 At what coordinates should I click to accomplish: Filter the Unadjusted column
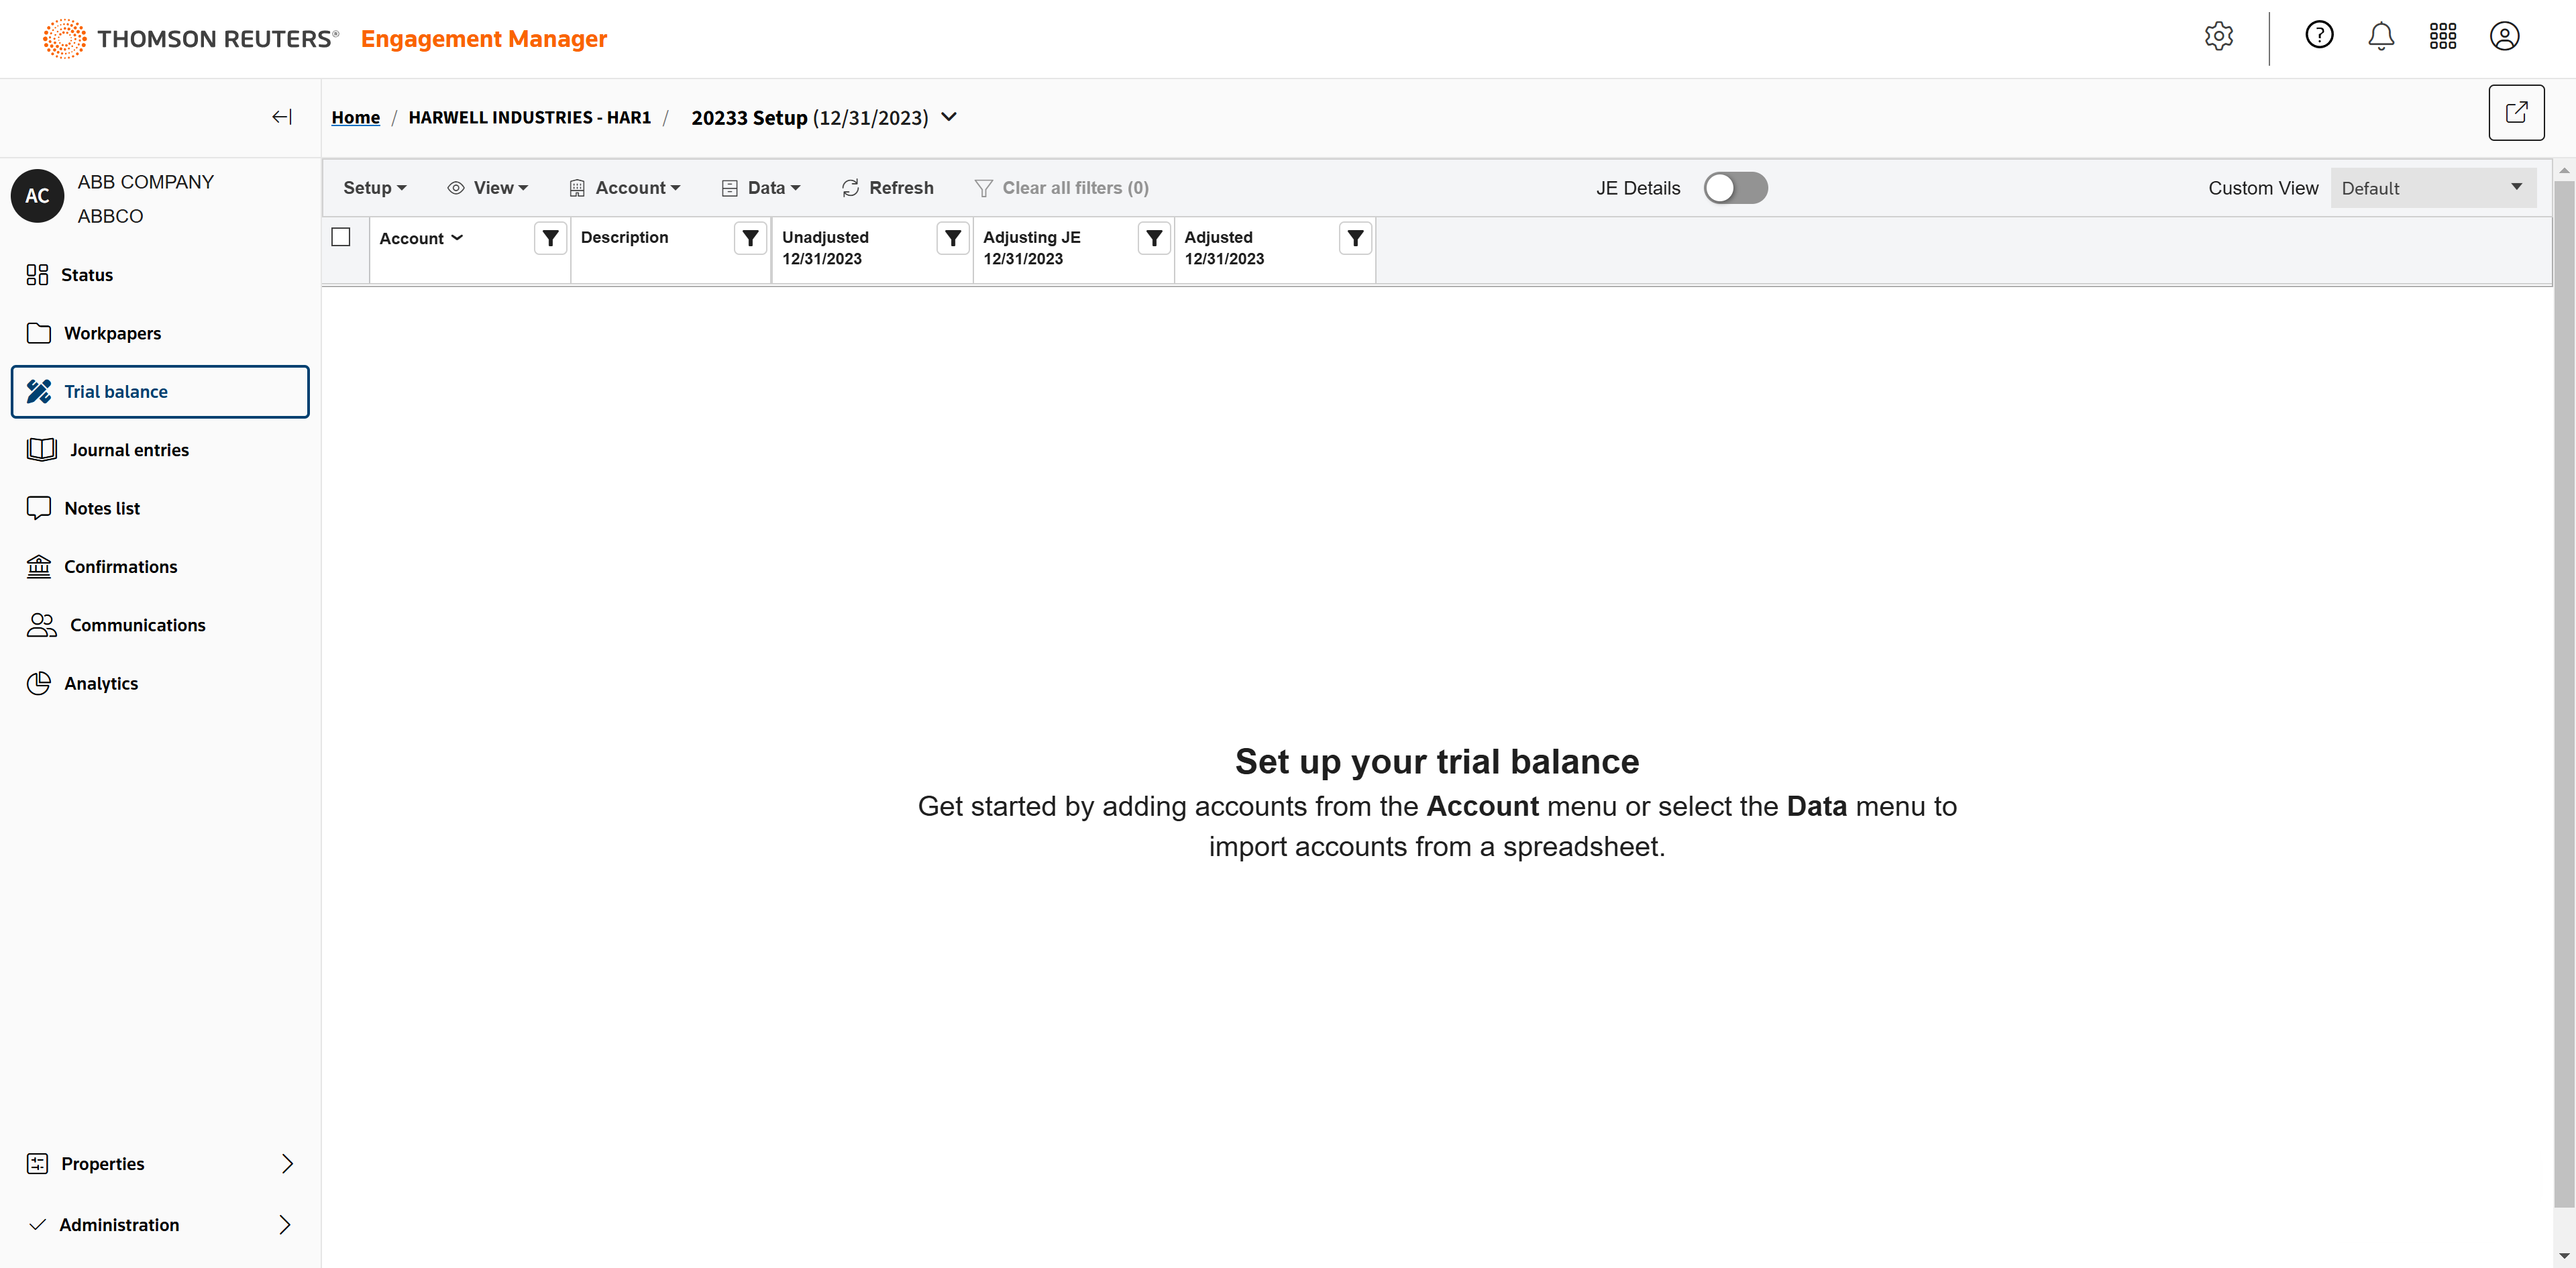tap(952, 238)
